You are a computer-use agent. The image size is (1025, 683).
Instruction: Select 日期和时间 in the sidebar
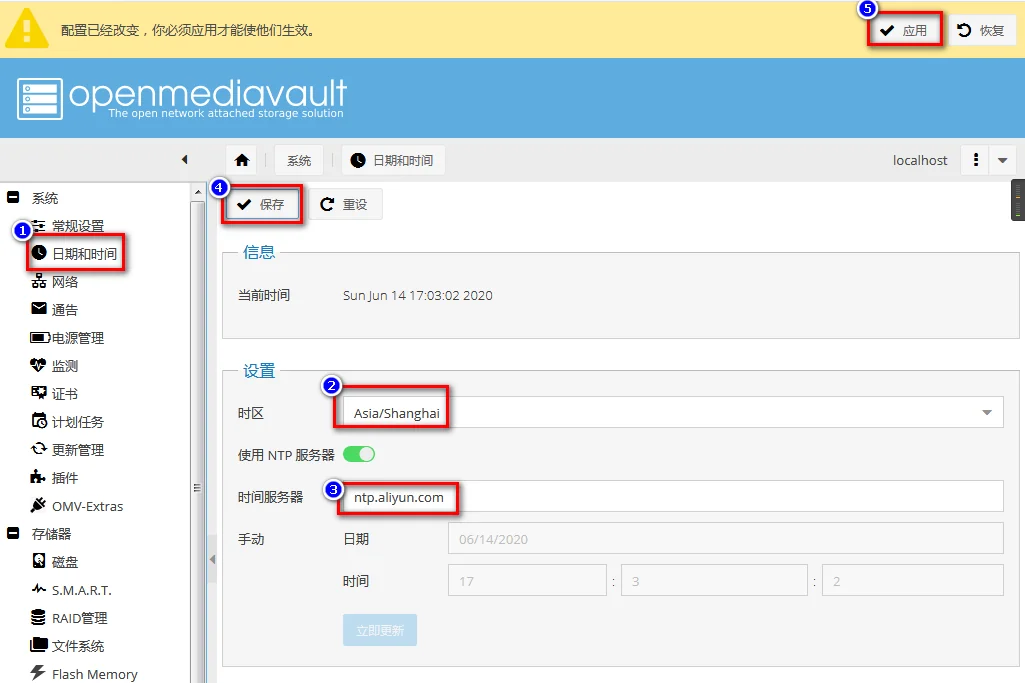pos(75,254)
